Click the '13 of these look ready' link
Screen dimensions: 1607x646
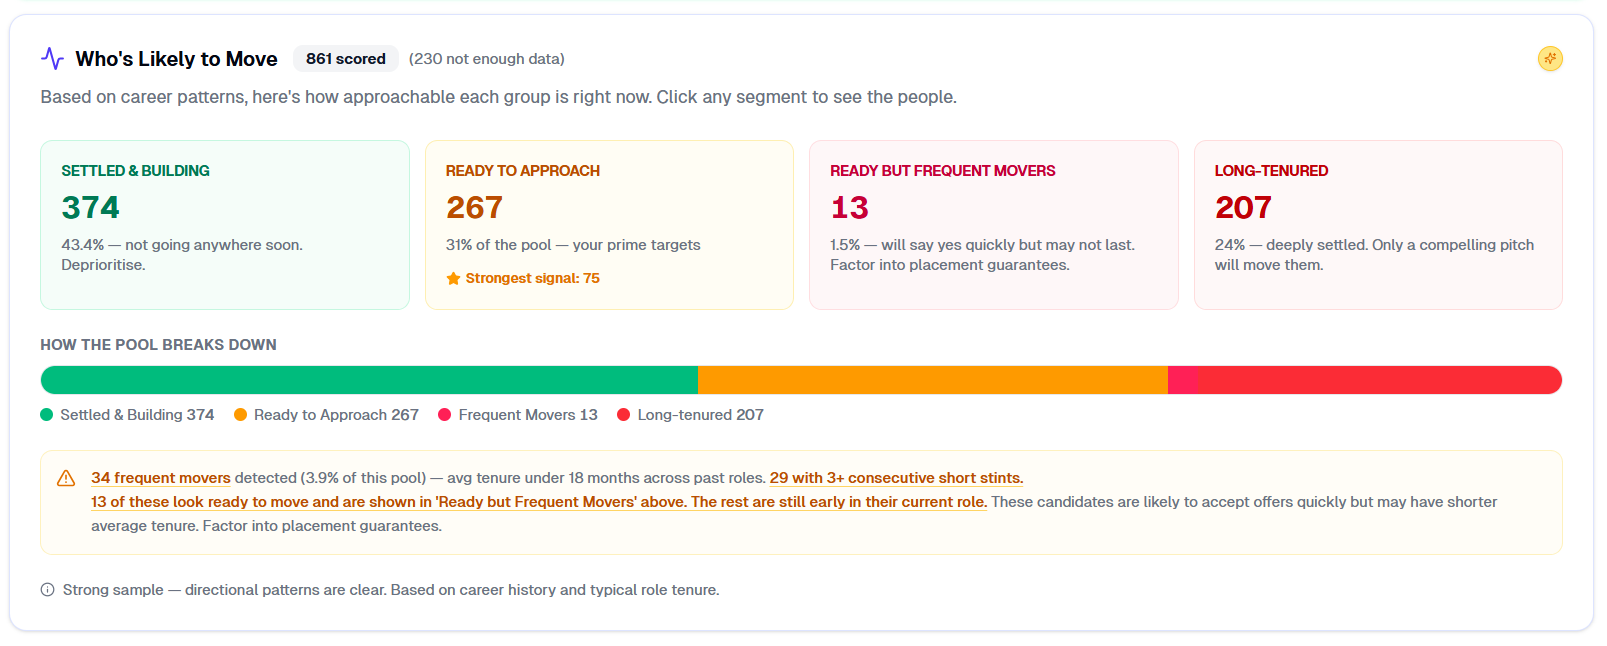[538, 502]
